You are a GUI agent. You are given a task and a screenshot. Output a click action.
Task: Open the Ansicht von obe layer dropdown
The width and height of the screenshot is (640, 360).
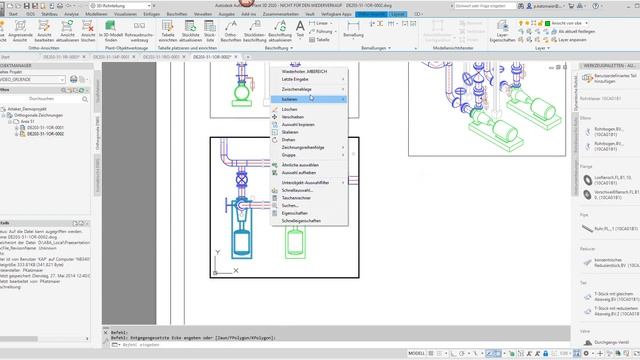[x=587, y=23]
